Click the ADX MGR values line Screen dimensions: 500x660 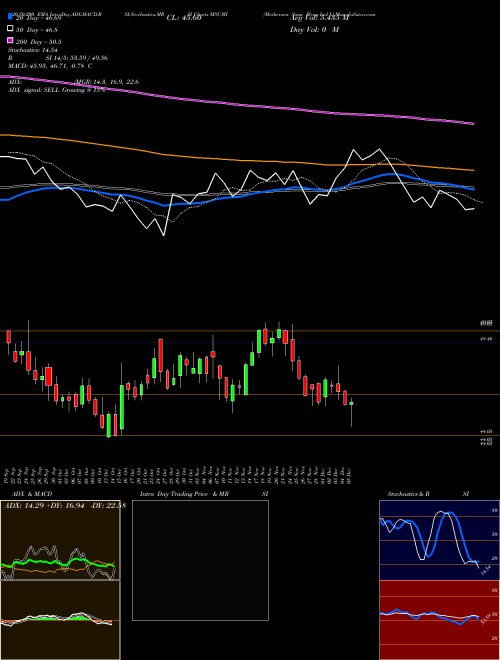73,82
